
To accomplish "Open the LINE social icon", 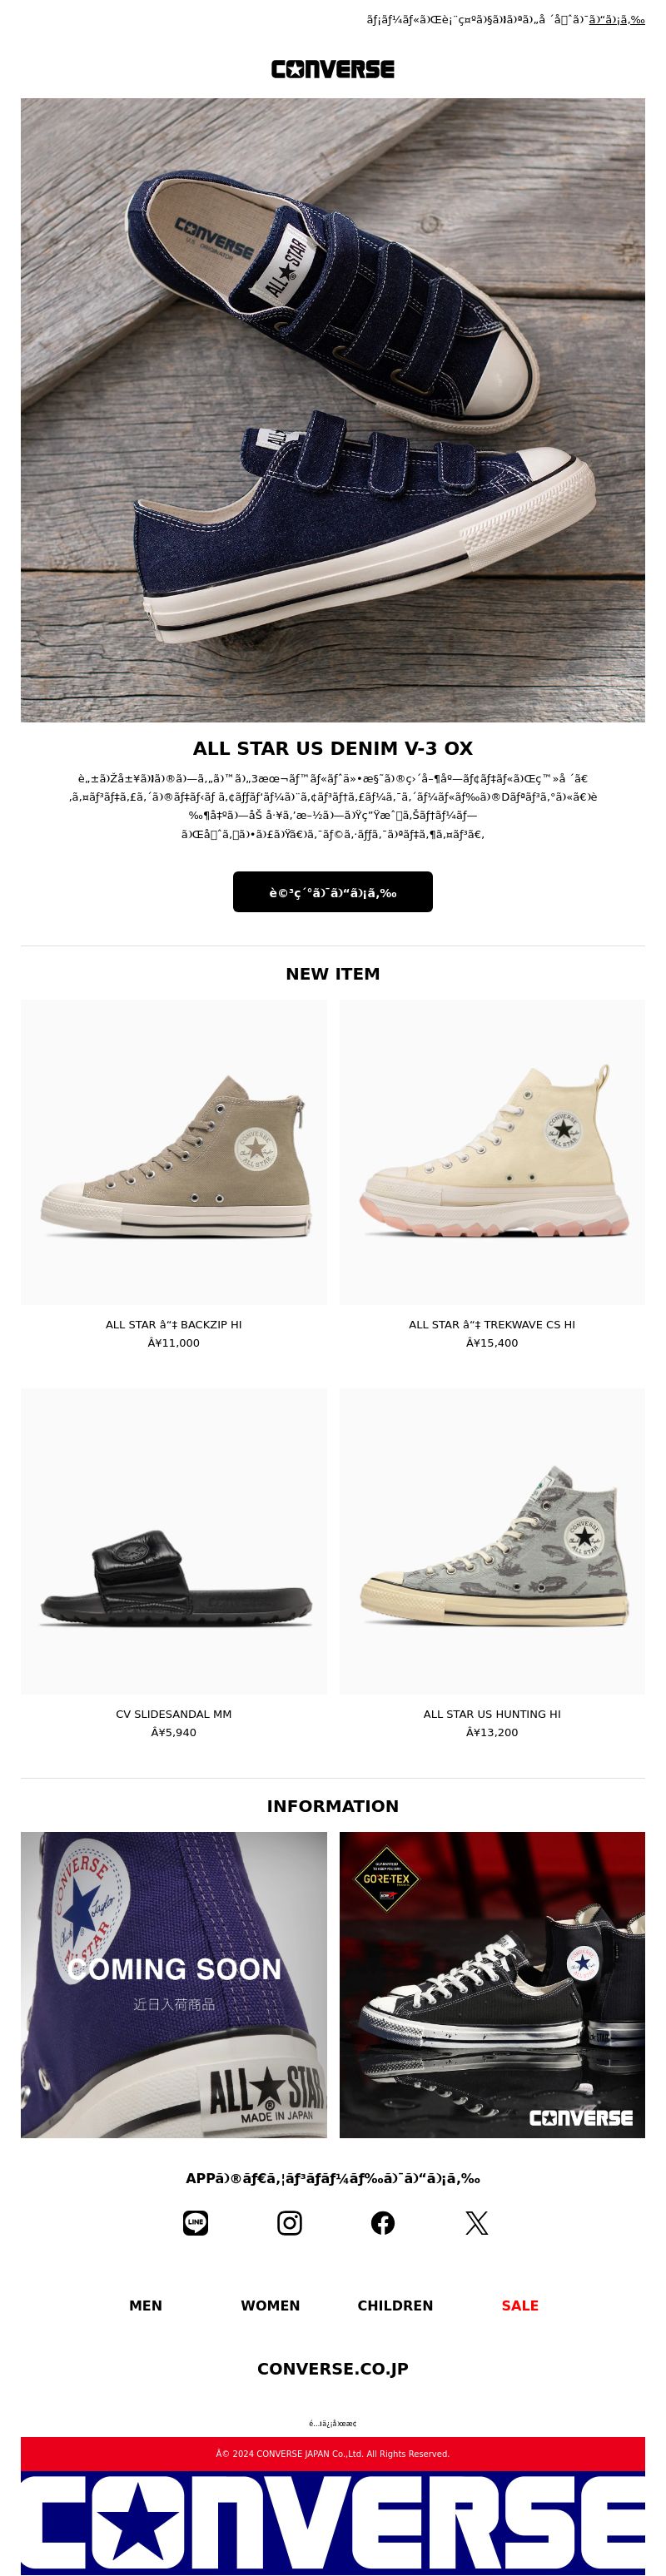I will (196, 2223).
